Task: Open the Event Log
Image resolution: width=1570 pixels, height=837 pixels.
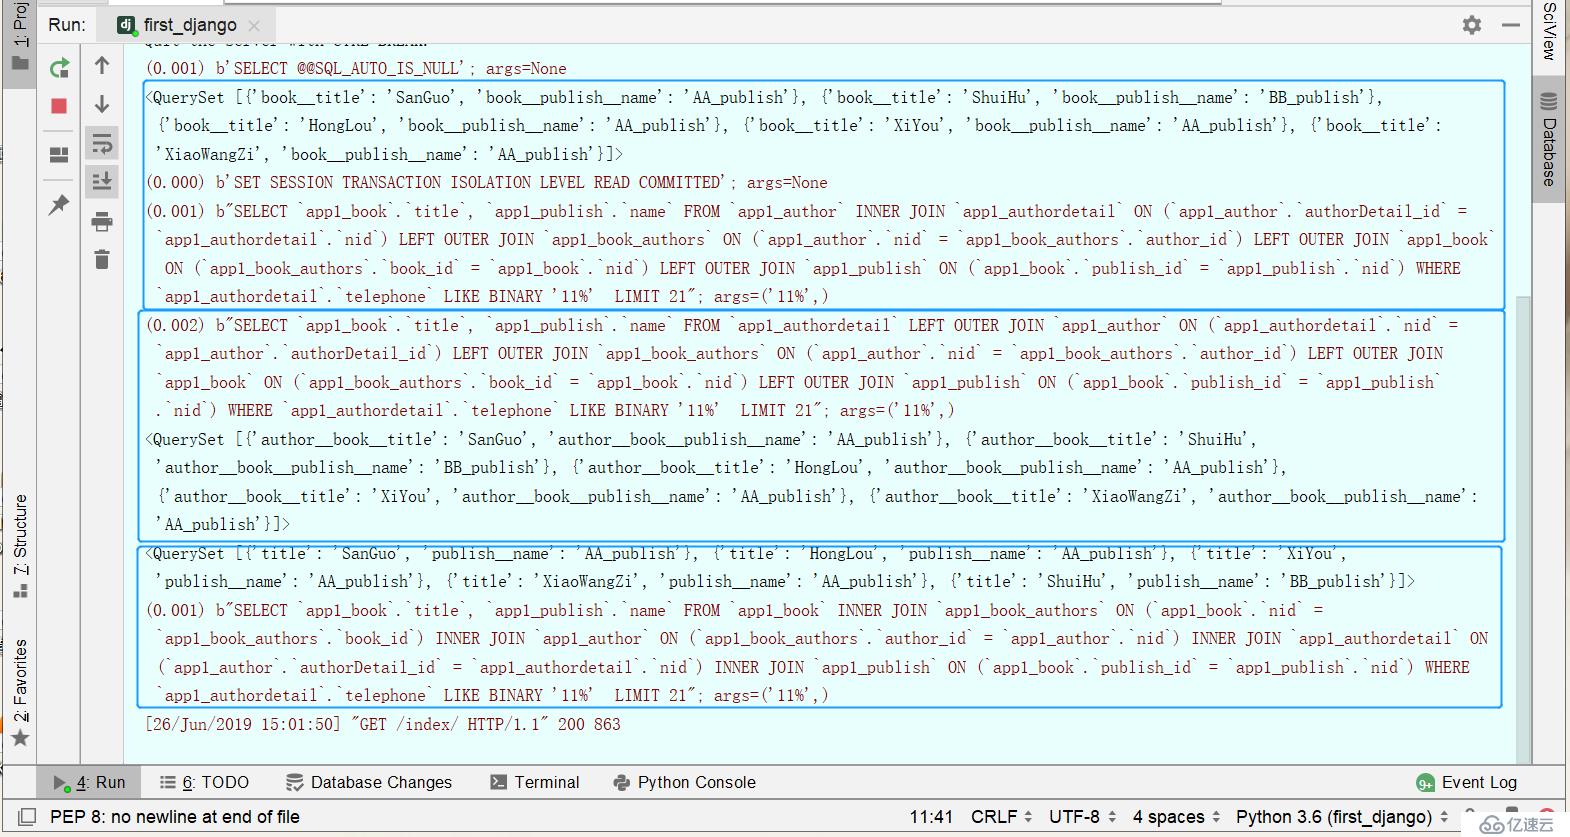Action: pos(1467,782)
